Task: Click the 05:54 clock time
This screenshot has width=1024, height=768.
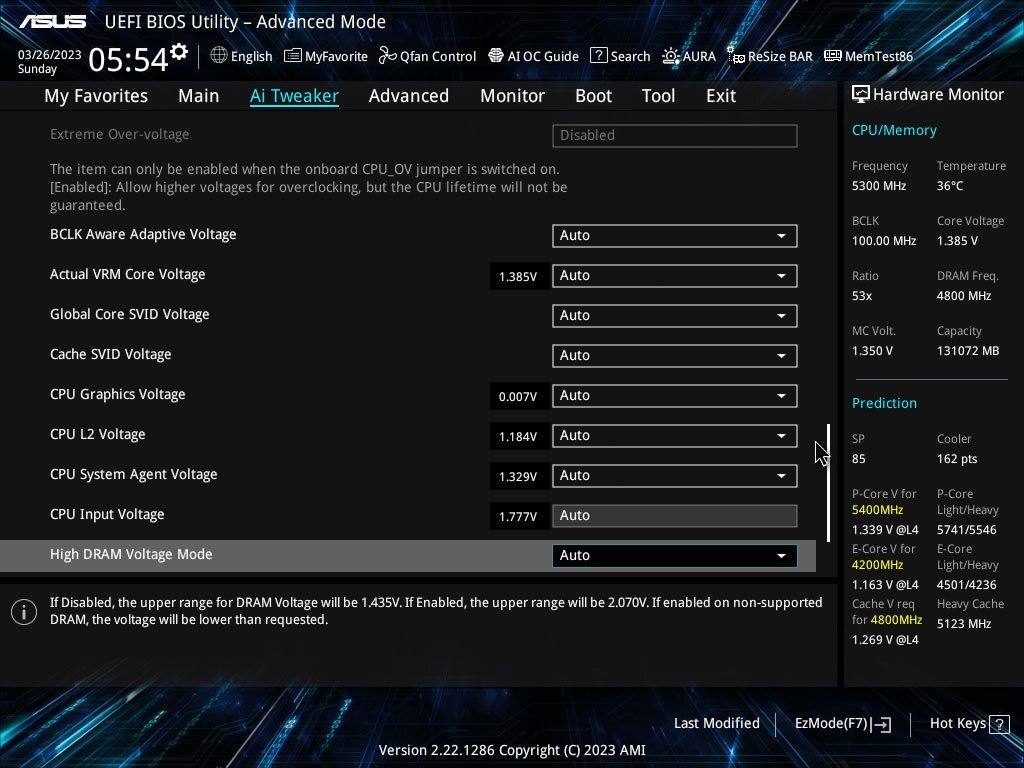Action: (128, 60)
